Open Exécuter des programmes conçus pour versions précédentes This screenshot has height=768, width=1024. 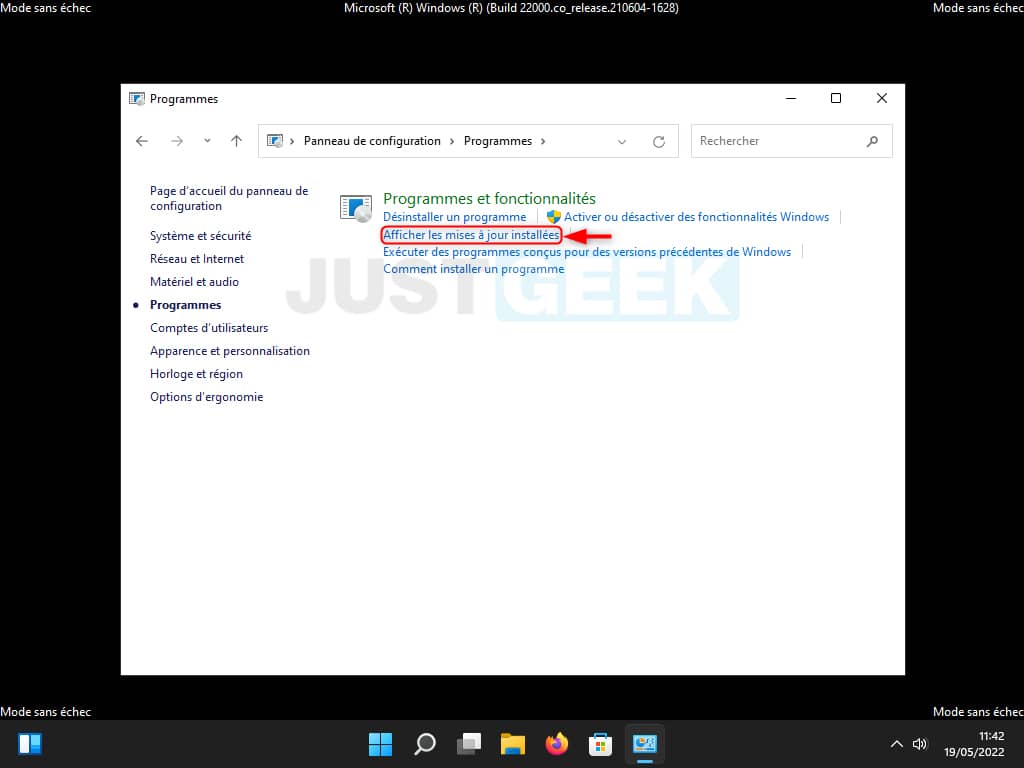[587, 252]
